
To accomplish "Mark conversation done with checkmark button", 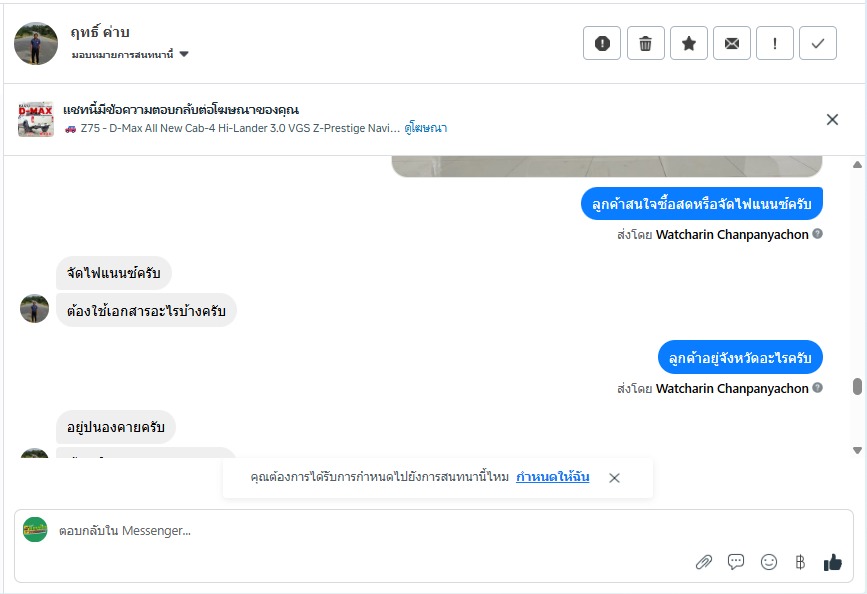I will point(818,43).
